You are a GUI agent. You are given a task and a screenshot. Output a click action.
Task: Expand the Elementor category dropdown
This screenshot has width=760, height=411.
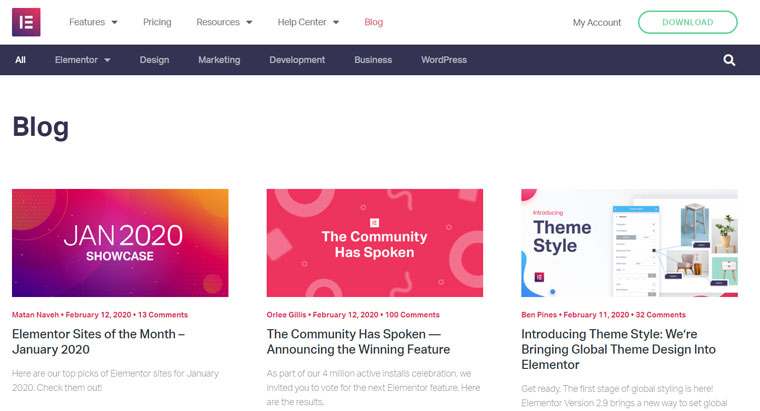82,60
